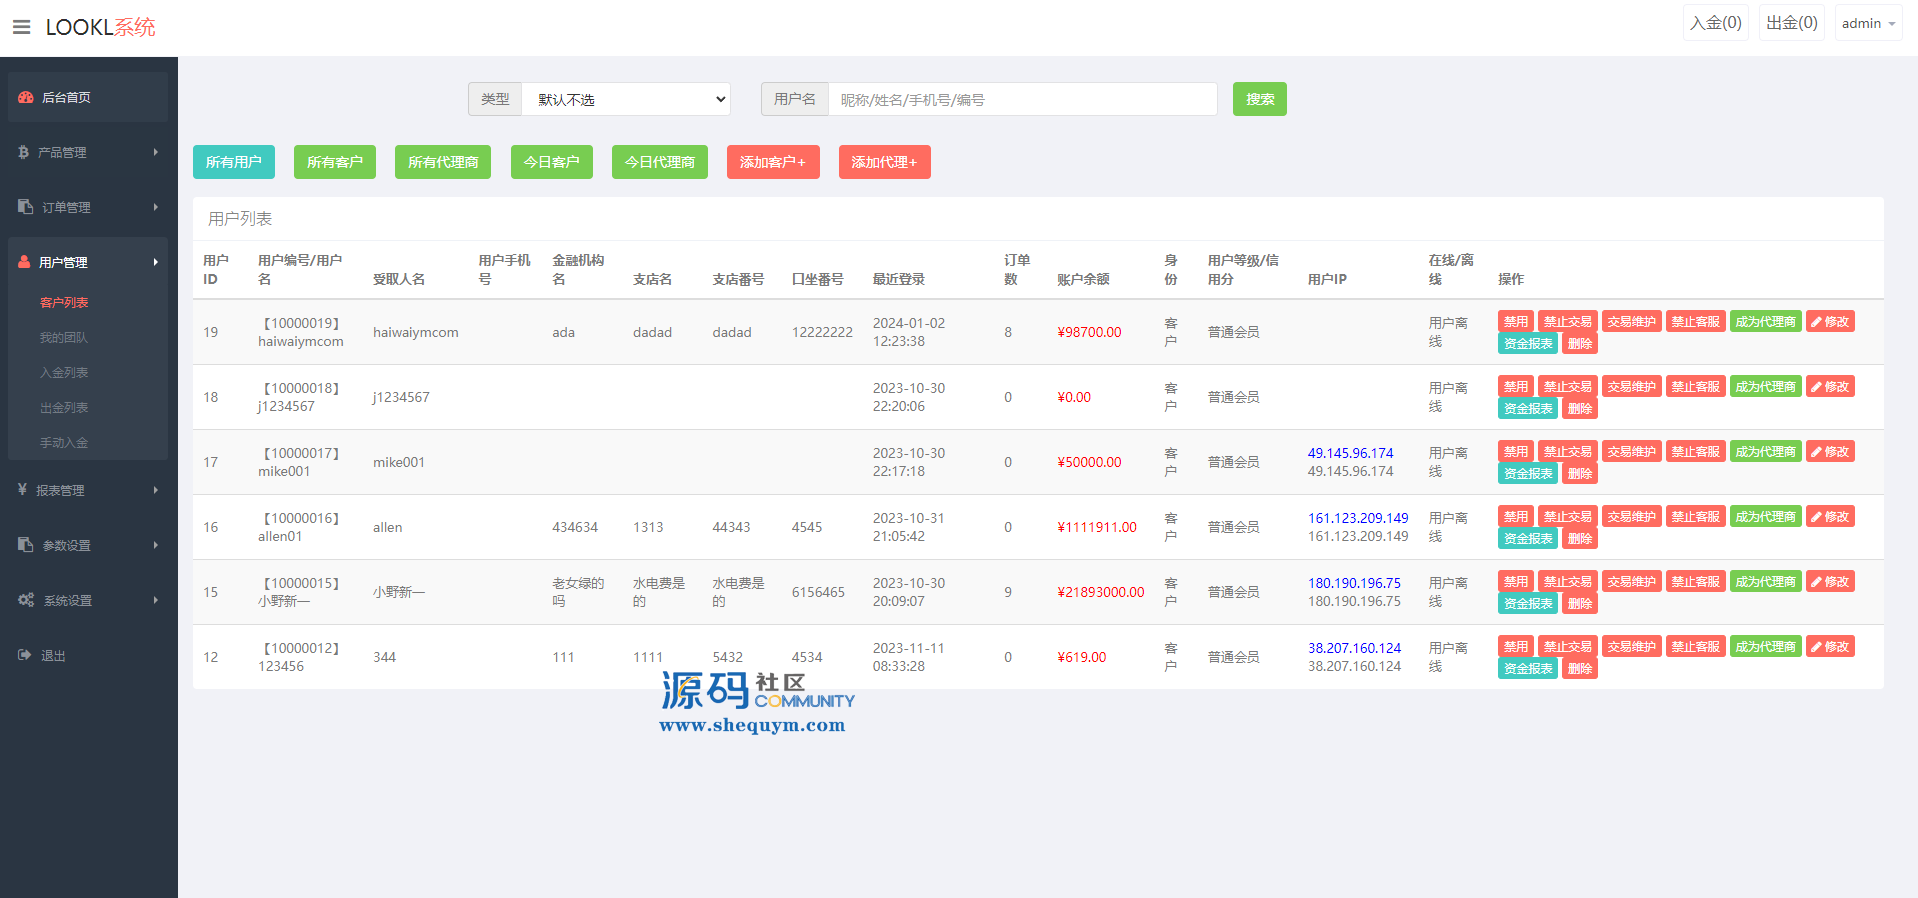Click 修改 pencil button for user allen001
Screen dimensions: 1918x898
tap(1829, 517)
